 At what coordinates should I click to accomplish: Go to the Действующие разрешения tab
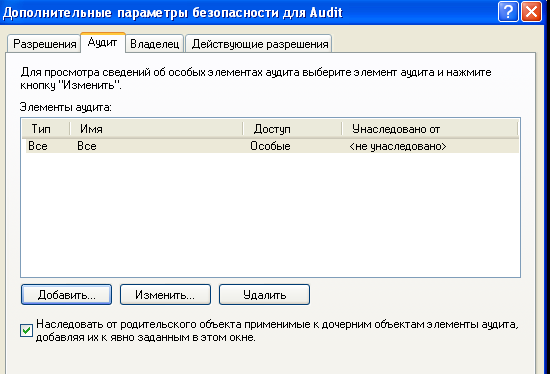tap(259, 44)
